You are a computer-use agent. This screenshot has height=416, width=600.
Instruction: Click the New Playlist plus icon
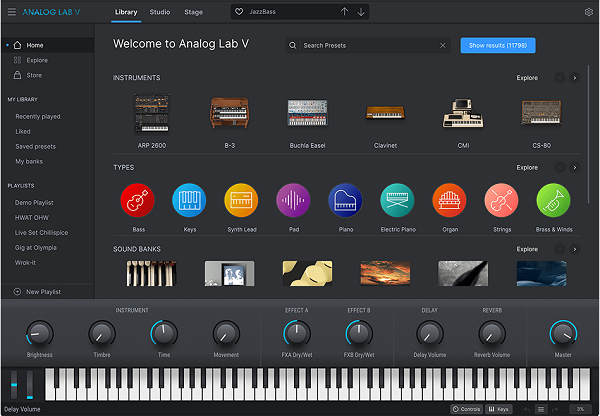[x=17, y=292]
